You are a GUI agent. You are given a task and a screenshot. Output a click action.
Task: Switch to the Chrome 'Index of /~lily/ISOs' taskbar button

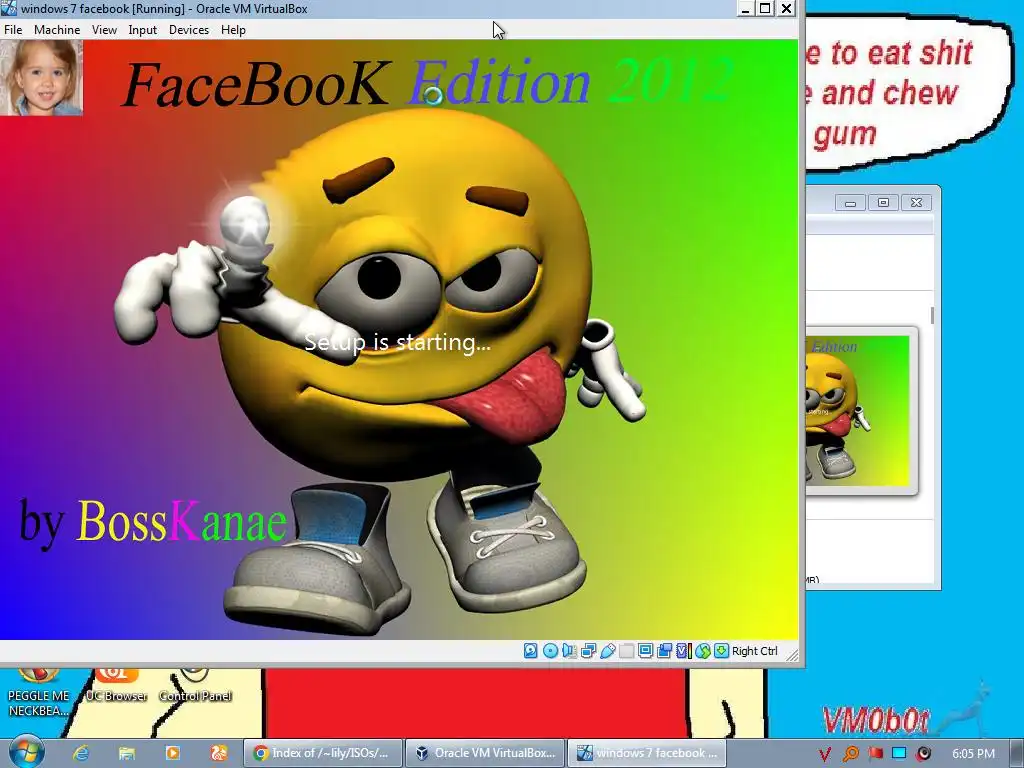(x=322, y=753)
